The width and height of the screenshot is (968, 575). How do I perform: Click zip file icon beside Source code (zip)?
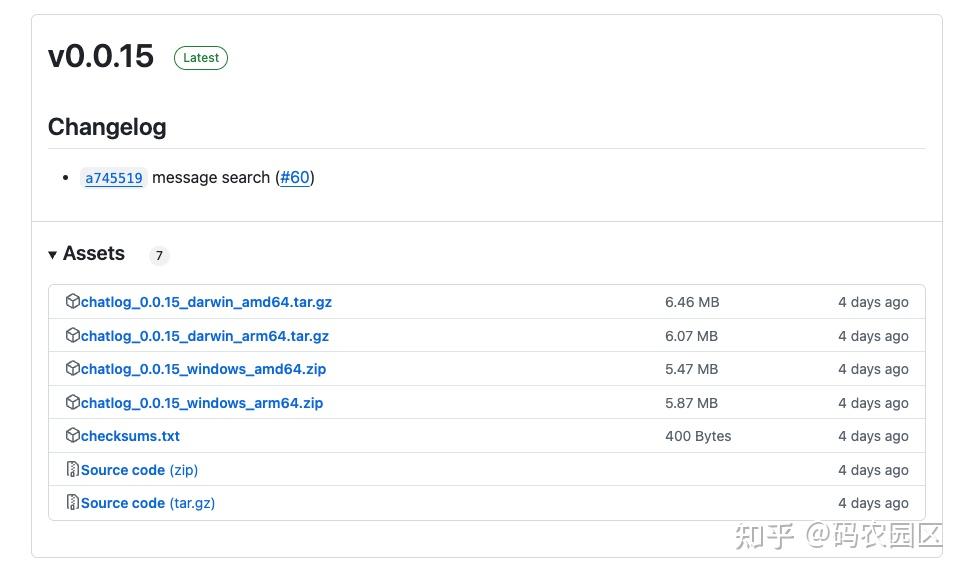pos(72,469)
